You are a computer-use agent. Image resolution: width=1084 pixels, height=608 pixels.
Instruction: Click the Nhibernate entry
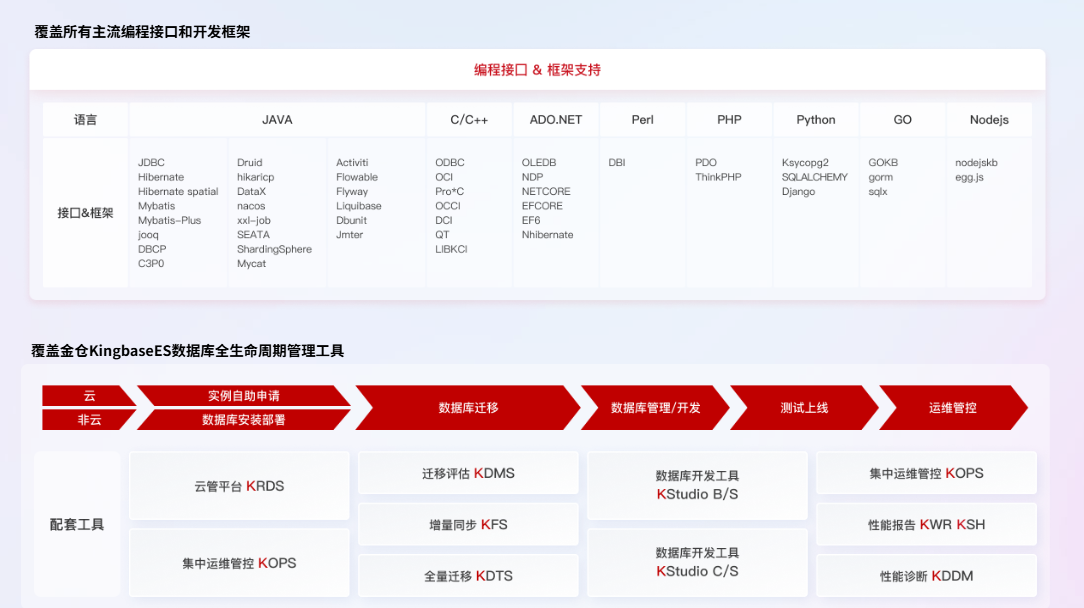point(548,234)
